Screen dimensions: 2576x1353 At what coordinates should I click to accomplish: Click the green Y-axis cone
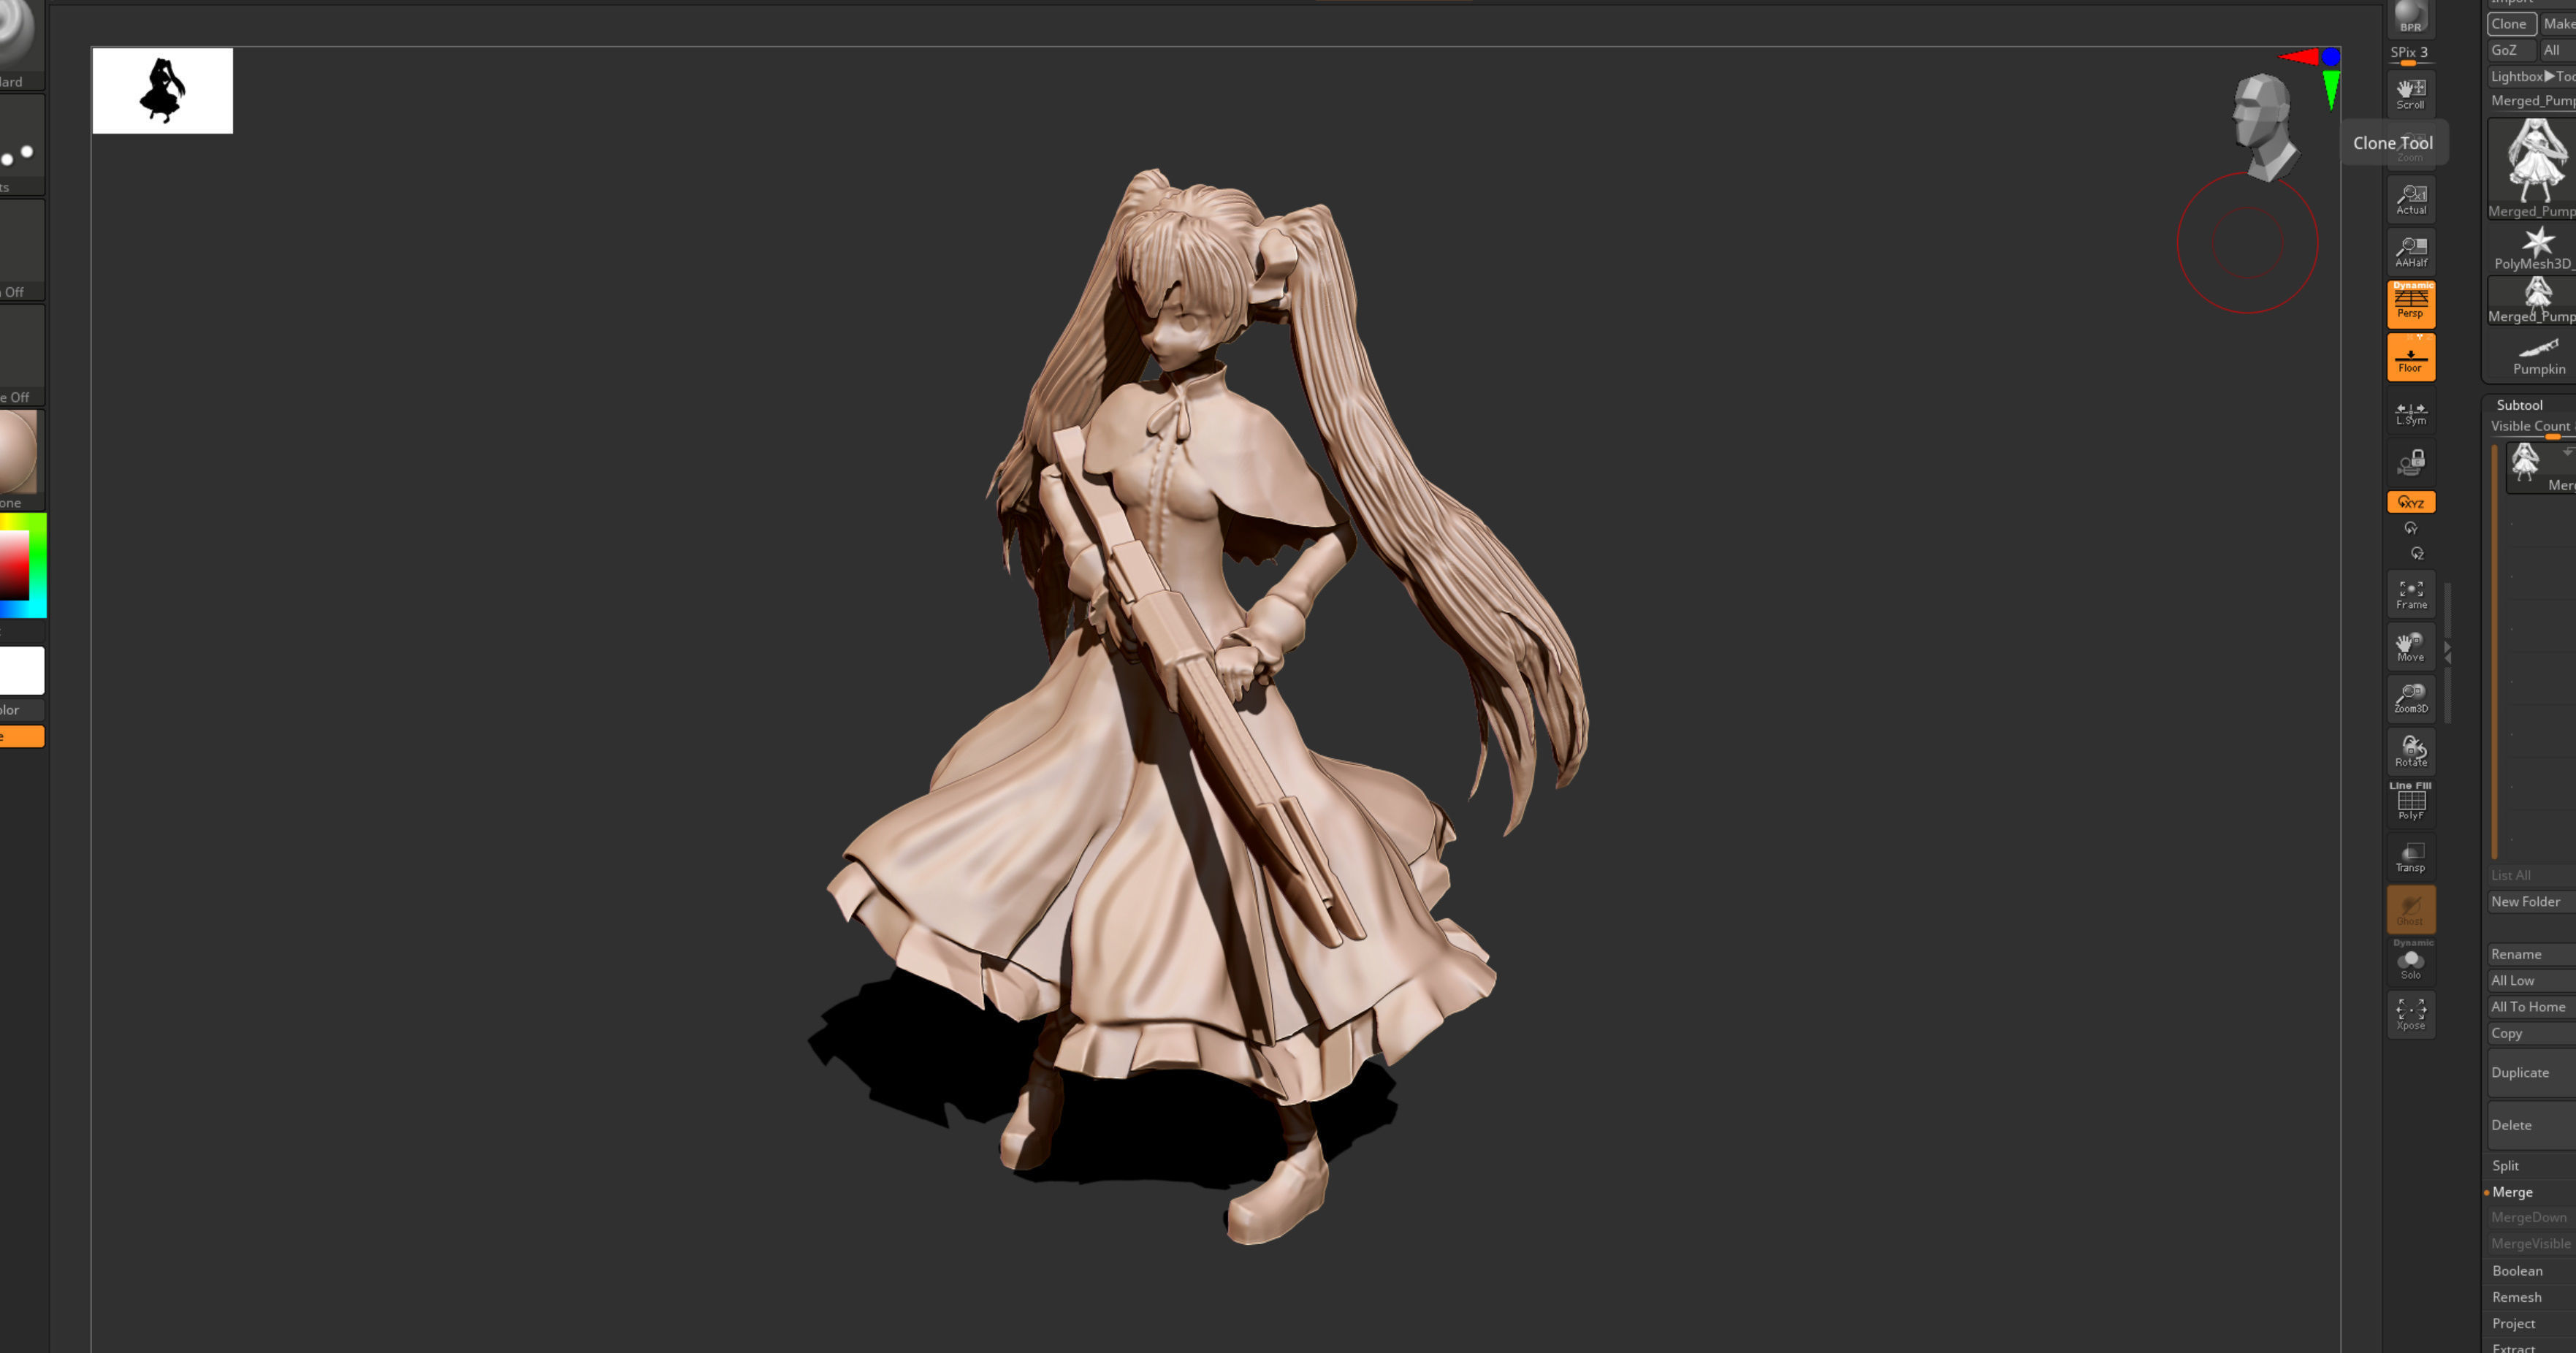pyautogui.click(x=2331, y=90)
